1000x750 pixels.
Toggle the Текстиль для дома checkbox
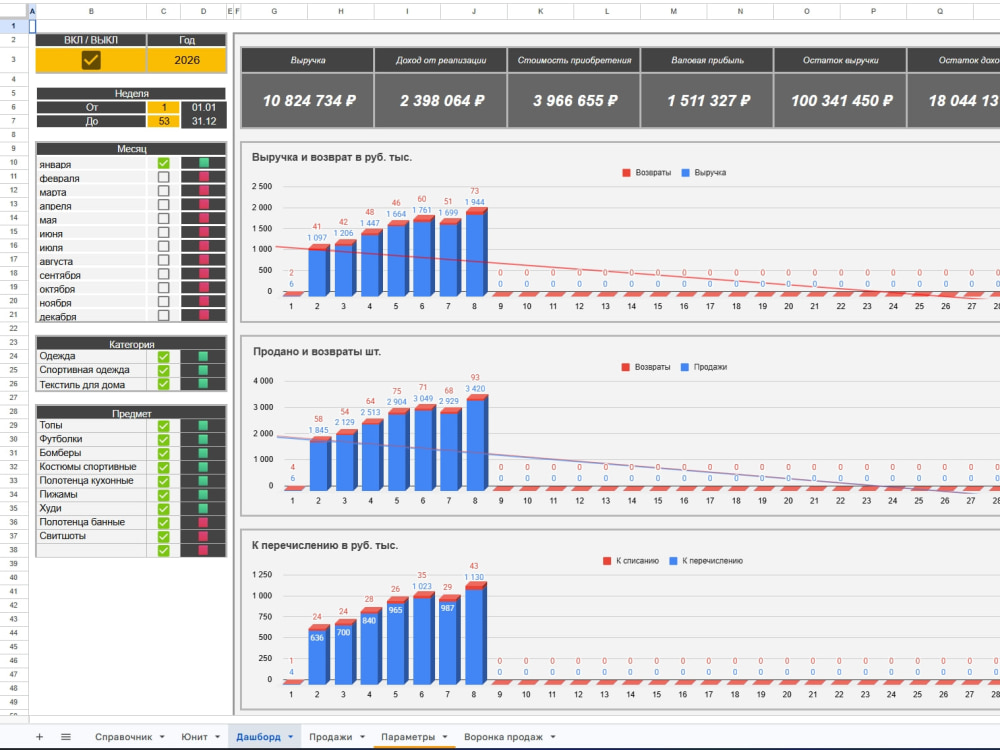coord(164,385)
